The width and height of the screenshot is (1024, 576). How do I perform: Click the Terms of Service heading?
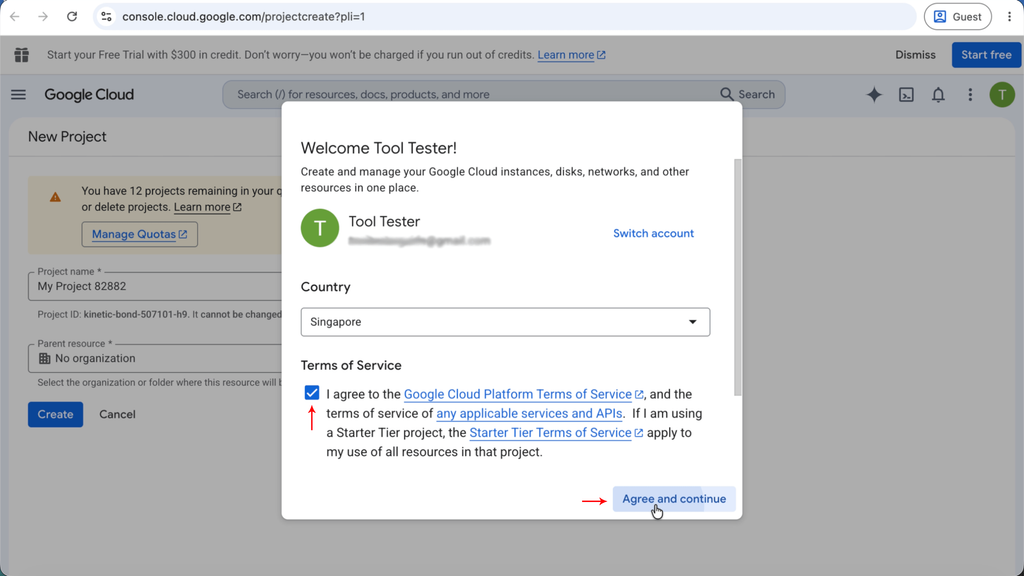(351, 365)
